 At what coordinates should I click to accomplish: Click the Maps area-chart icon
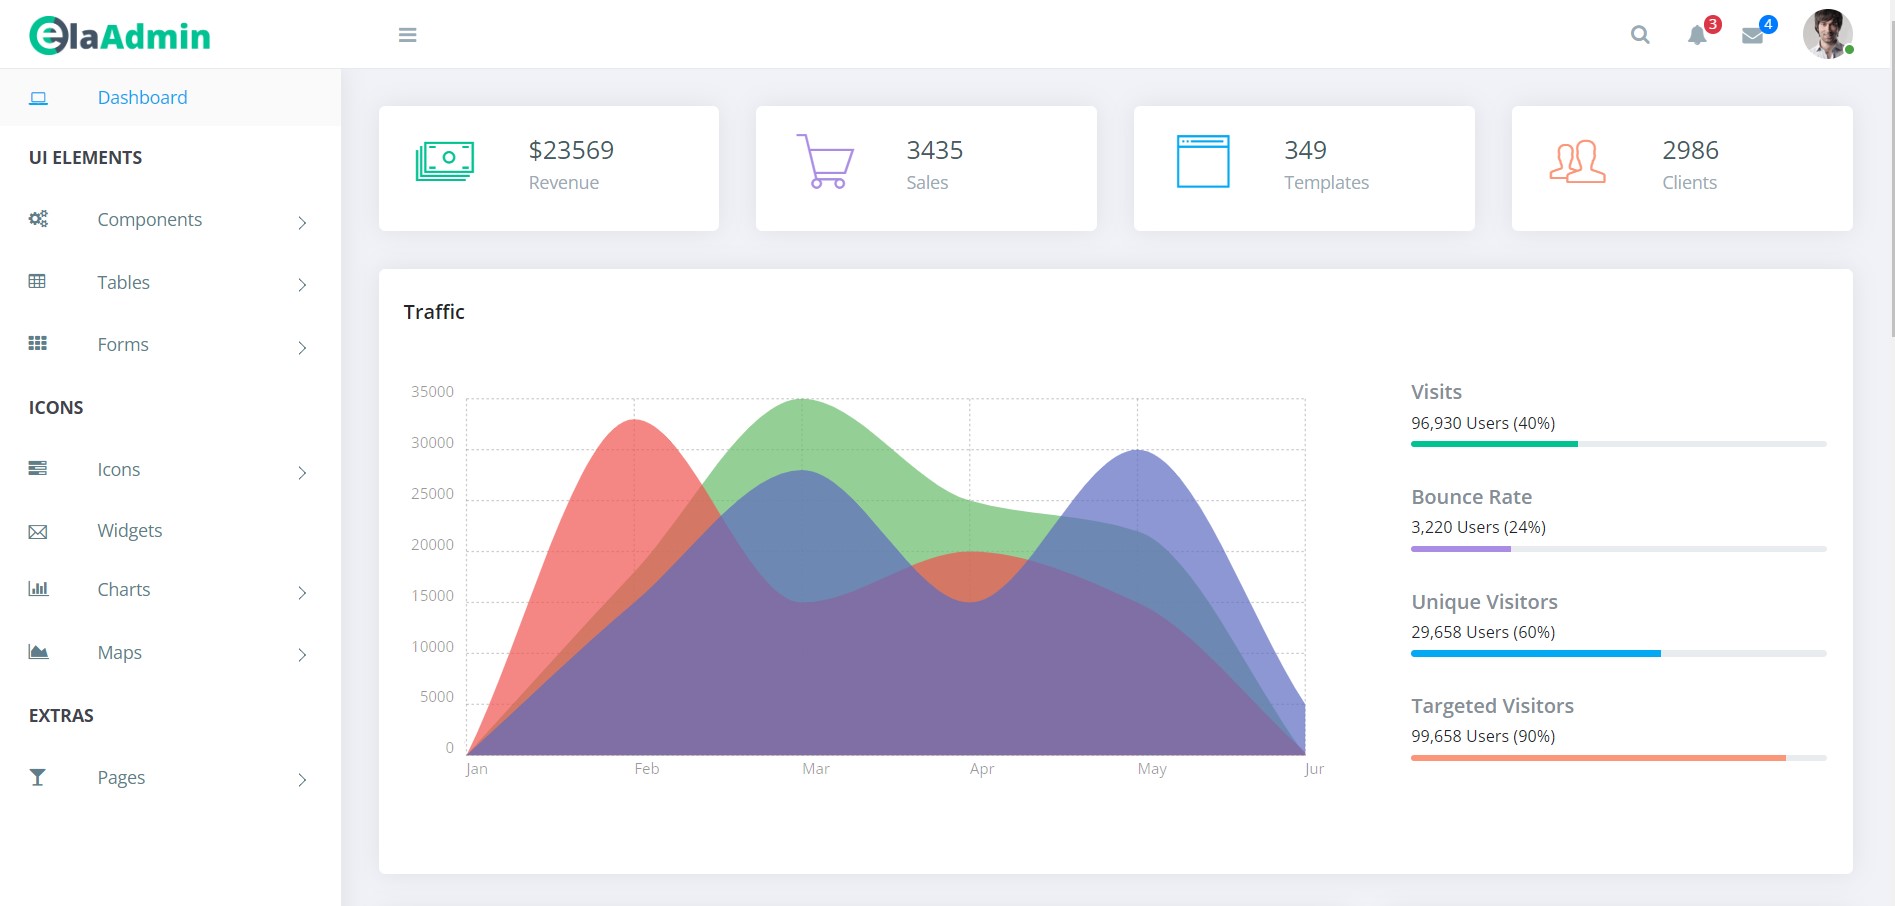point(38,652)
